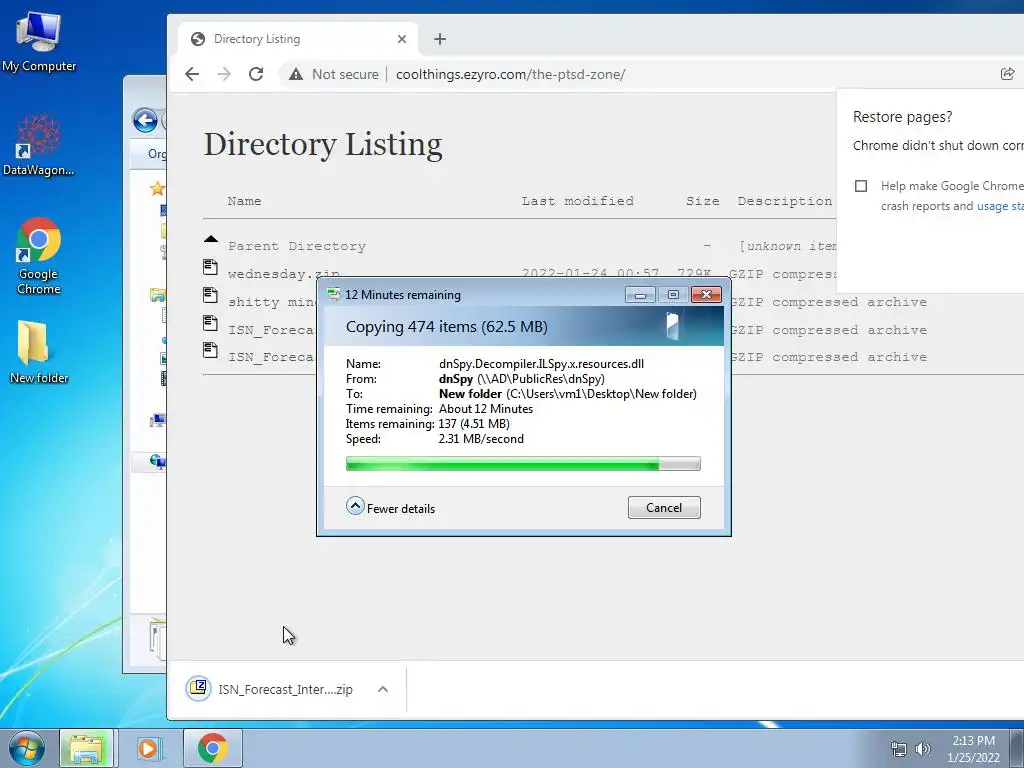Click the copy progress bar
This screenshot has height=768, width=1024.
[523, 464]
